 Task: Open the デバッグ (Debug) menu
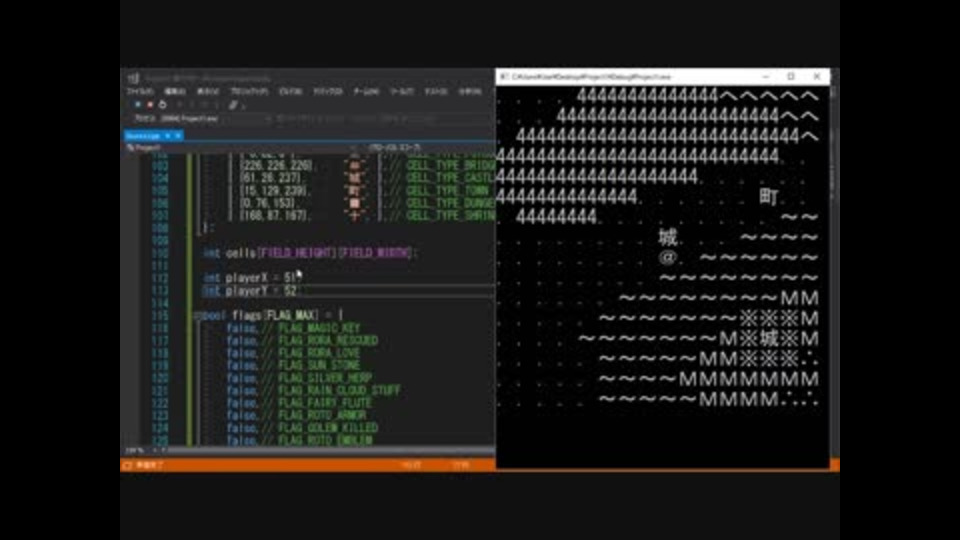coord(328,91)
